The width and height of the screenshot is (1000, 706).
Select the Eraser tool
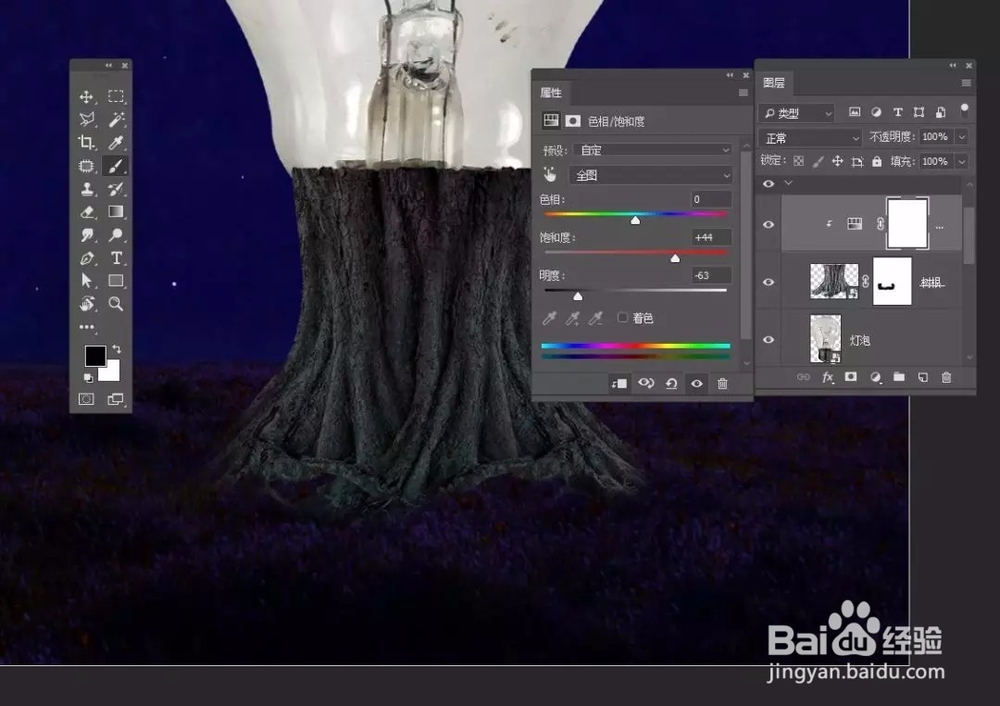[87, 212]
